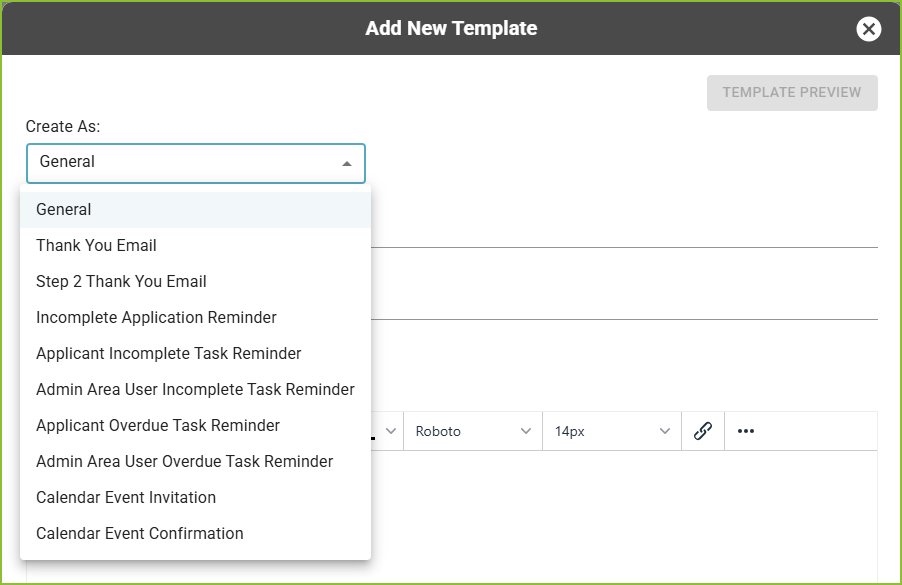Select Applicant Incomplete Task Reminder

168,354
